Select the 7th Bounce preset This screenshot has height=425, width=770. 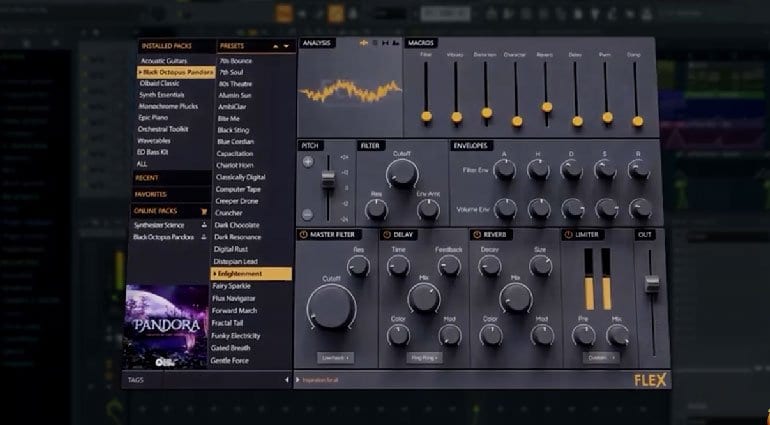pos(236,61)
